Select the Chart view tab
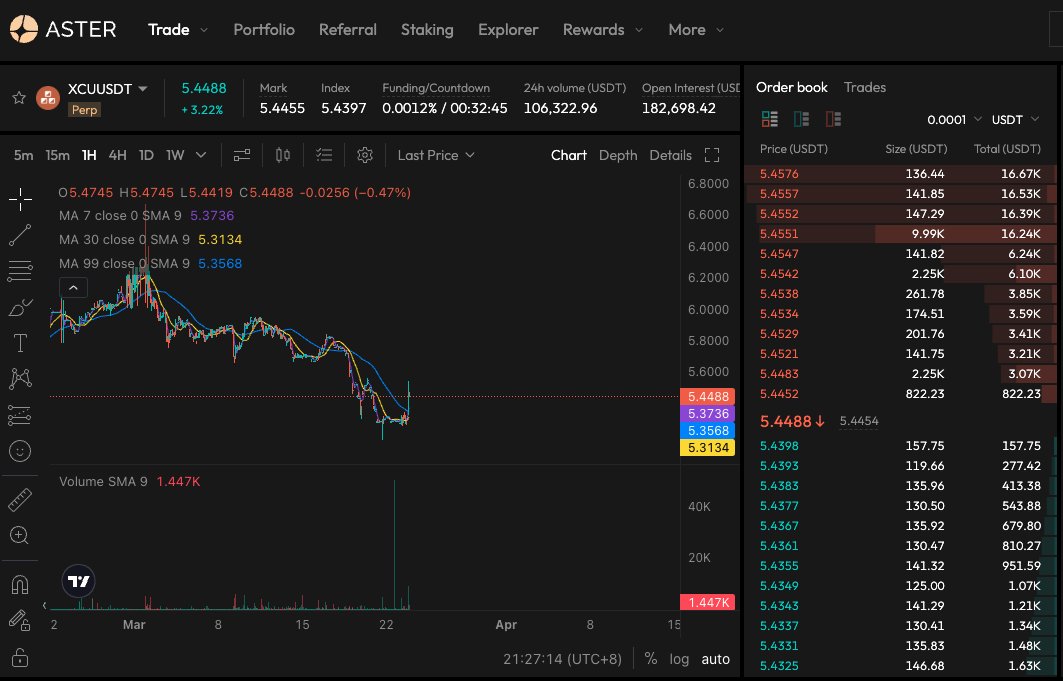 coord(569,155)
